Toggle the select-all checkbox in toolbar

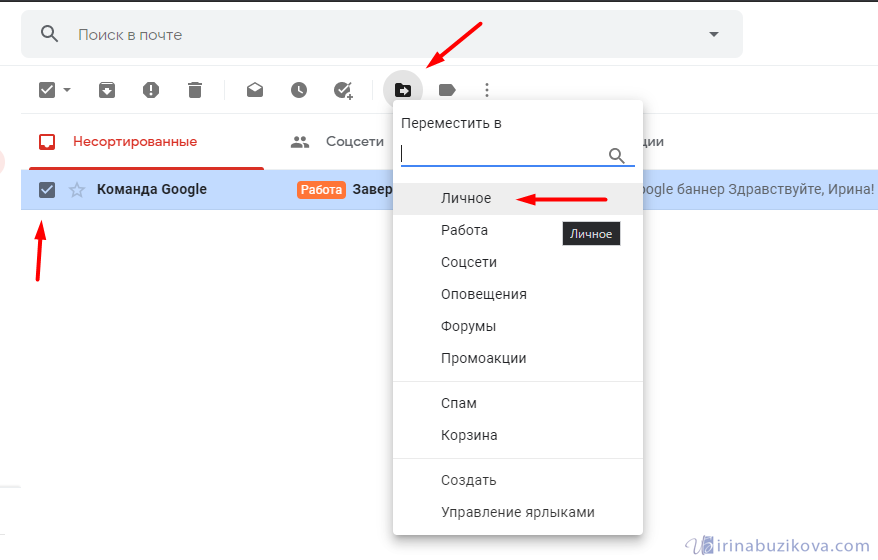(47, 90)
